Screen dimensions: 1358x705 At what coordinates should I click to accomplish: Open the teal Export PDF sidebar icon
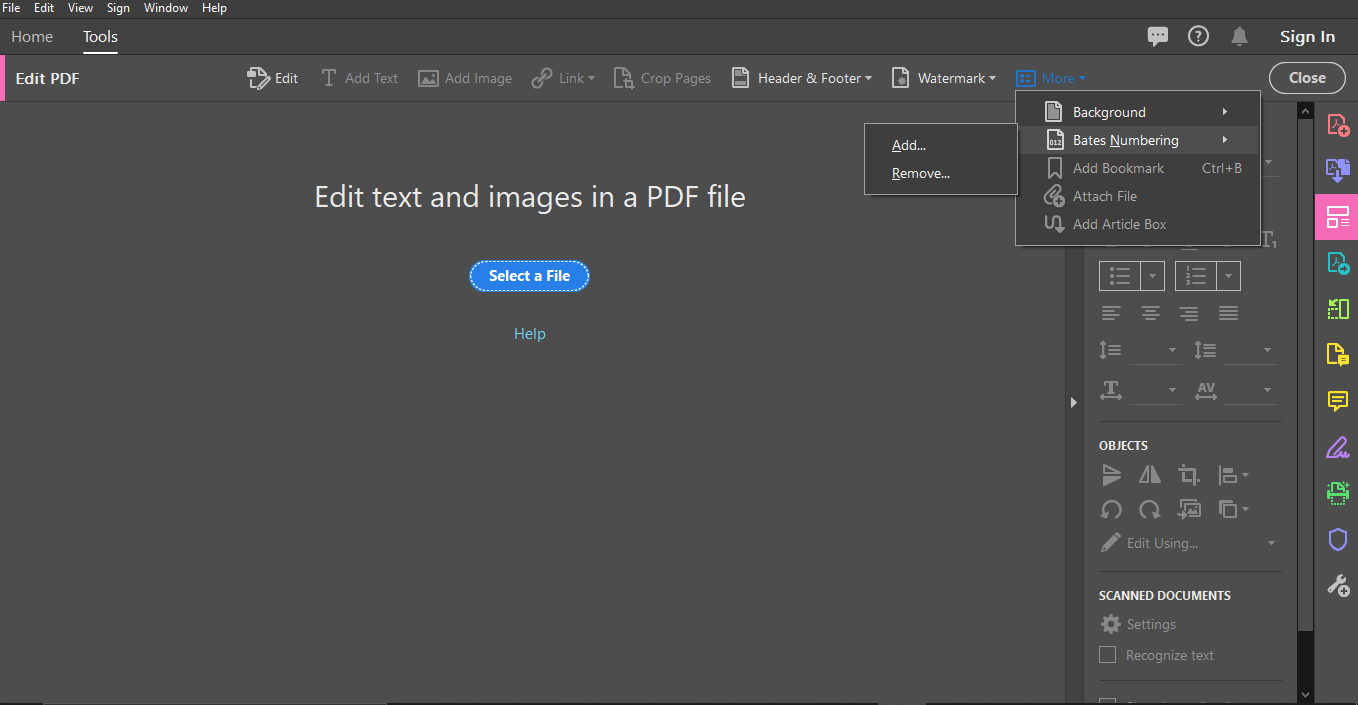[1337, 263]
